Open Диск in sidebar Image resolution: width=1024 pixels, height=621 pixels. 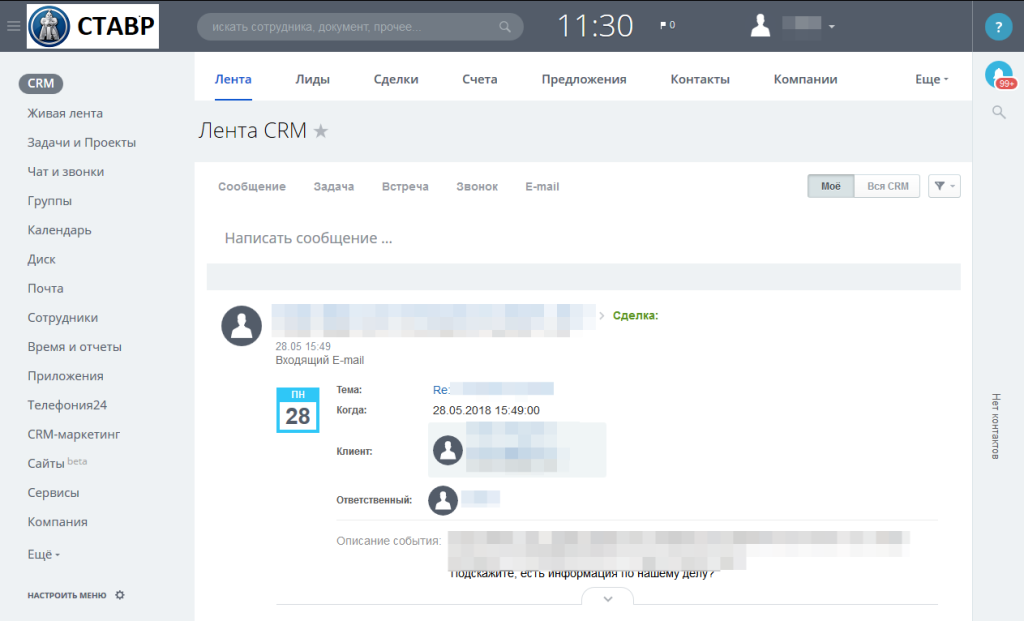42,259
